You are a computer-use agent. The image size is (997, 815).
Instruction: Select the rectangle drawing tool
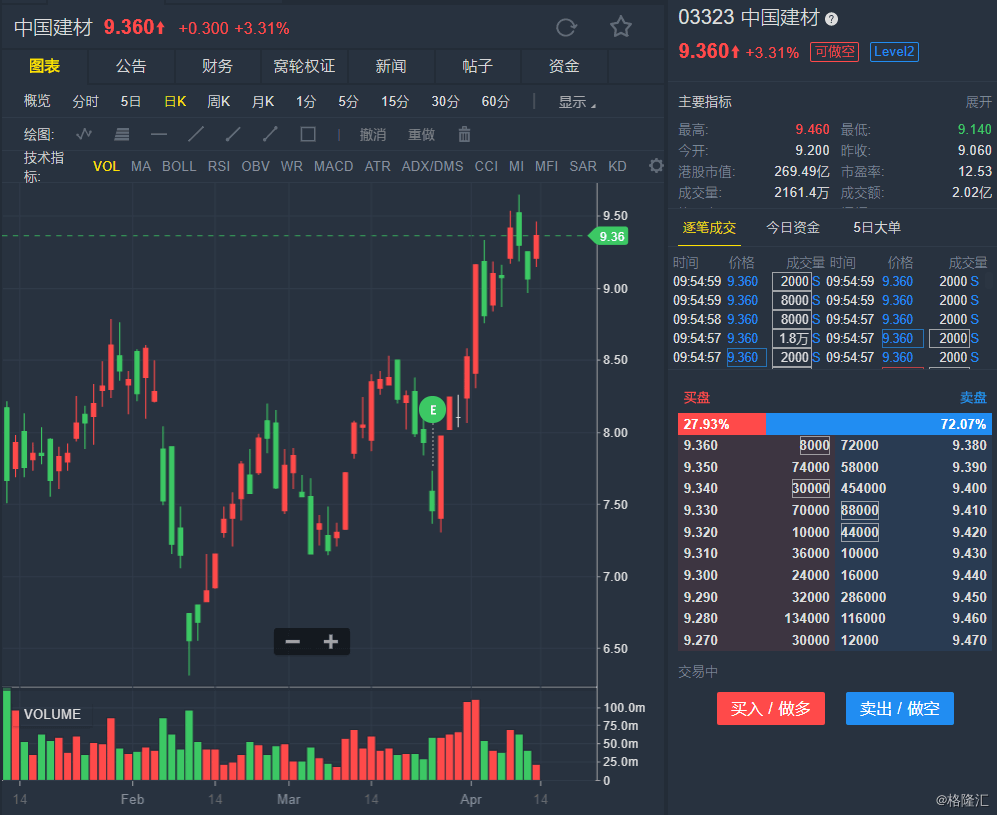(308, 134)
